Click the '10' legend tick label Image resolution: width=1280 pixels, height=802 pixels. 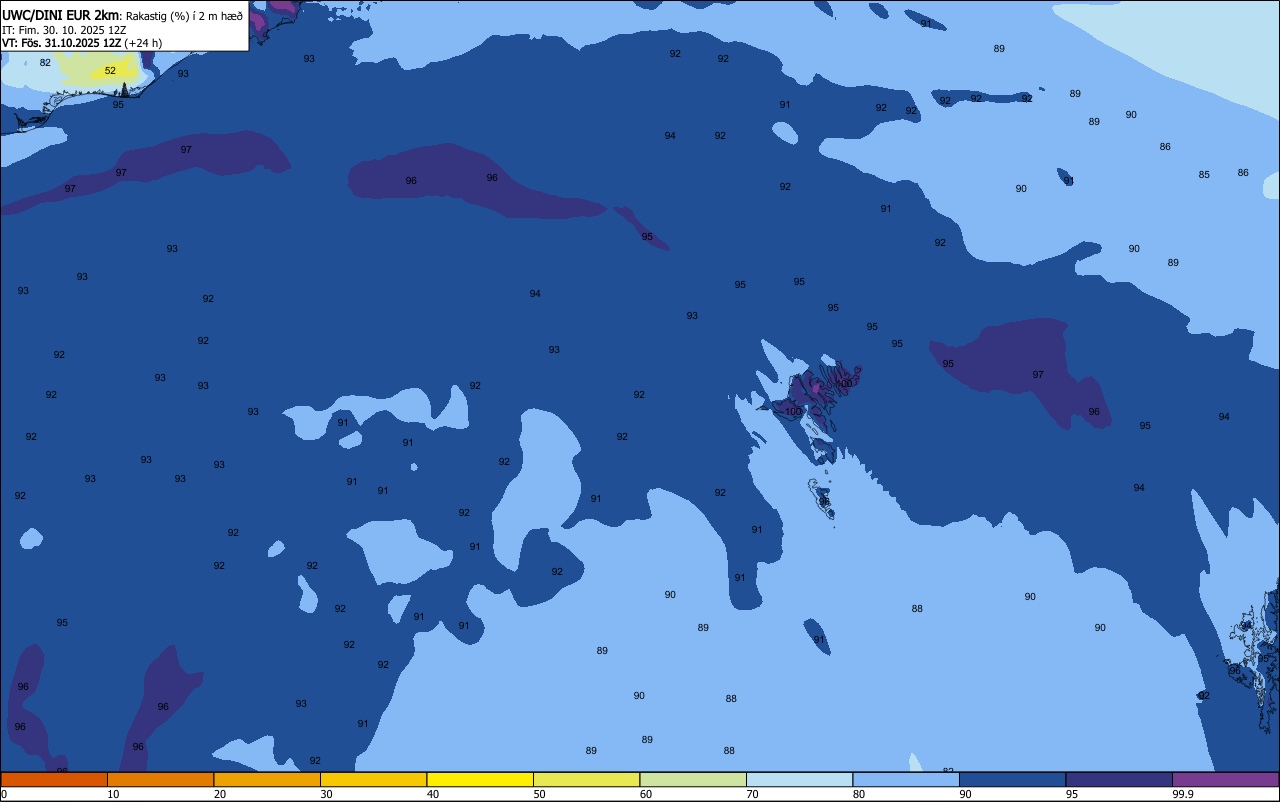pos(113,794)
